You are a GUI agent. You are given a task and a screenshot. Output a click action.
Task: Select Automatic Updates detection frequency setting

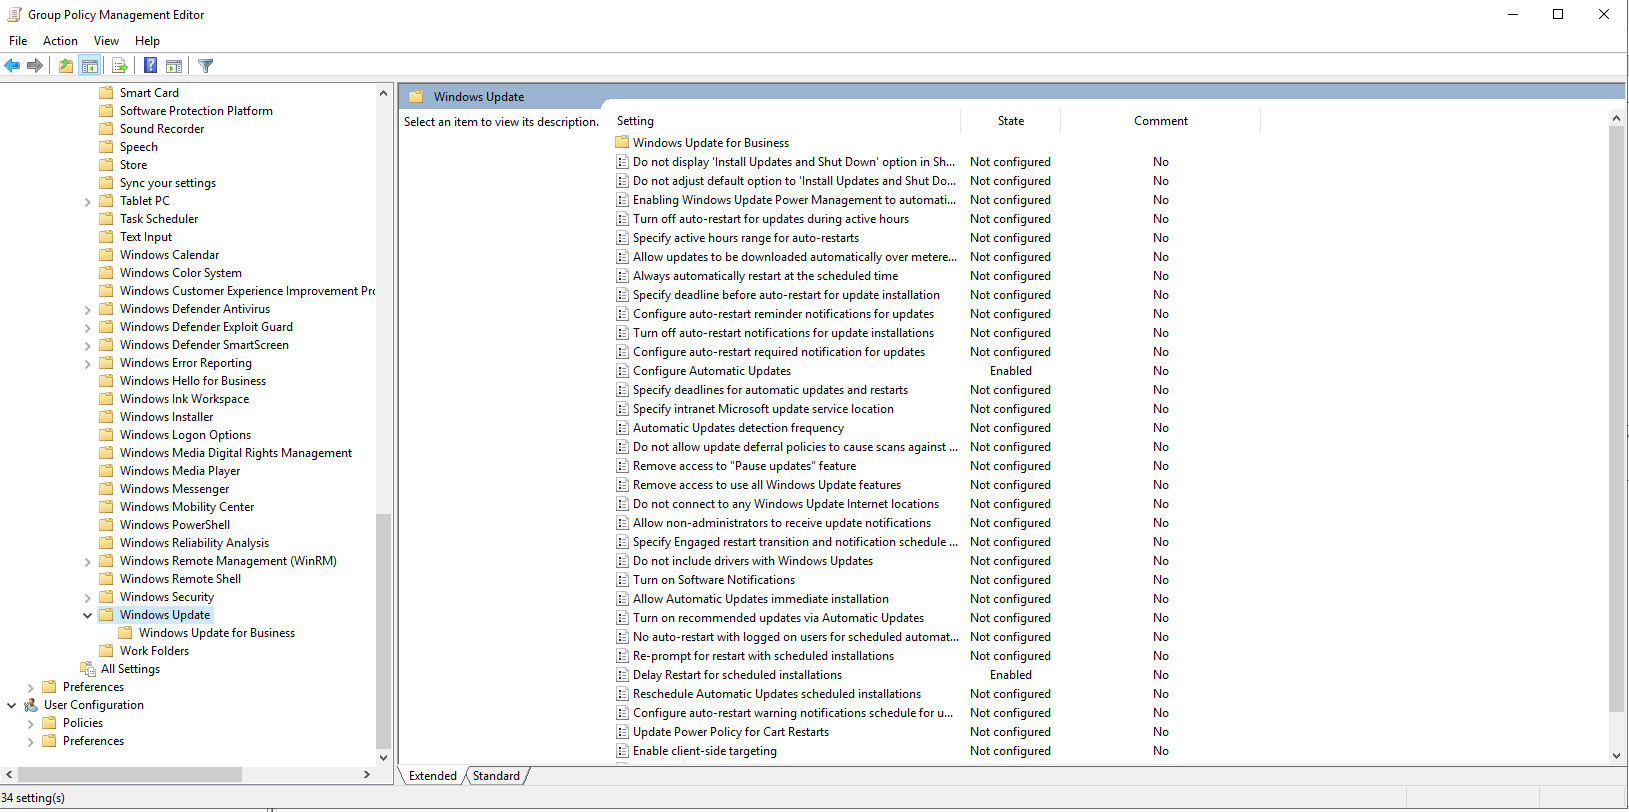738,428
